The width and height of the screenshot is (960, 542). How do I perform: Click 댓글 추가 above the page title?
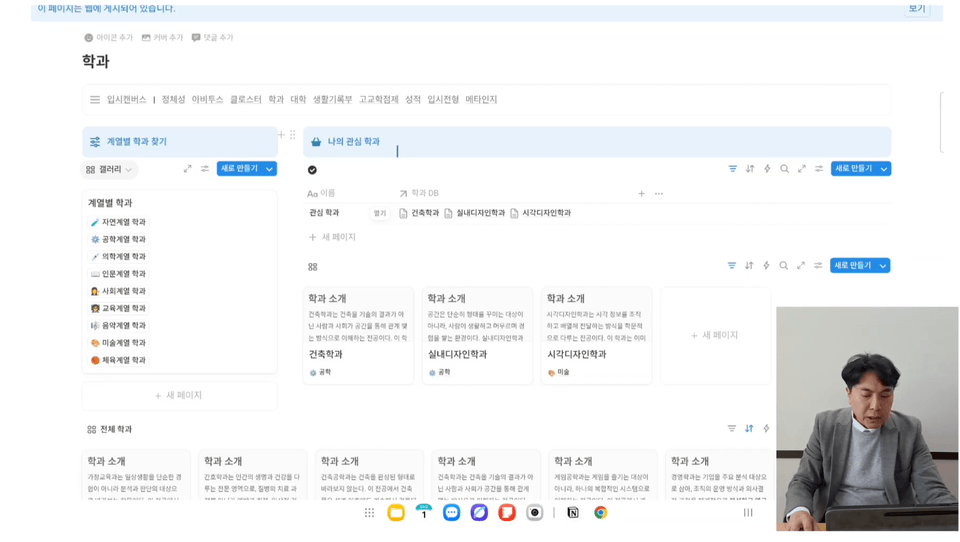(212, 37)
